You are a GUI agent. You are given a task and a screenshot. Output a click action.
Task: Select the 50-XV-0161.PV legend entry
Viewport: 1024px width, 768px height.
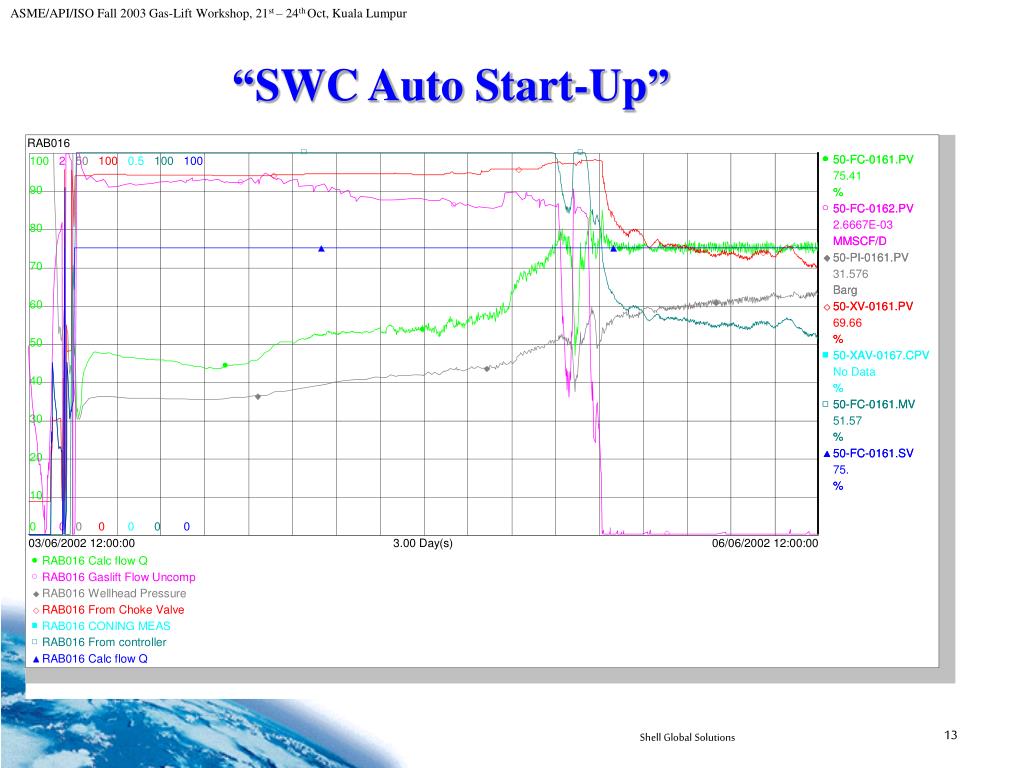868,306
